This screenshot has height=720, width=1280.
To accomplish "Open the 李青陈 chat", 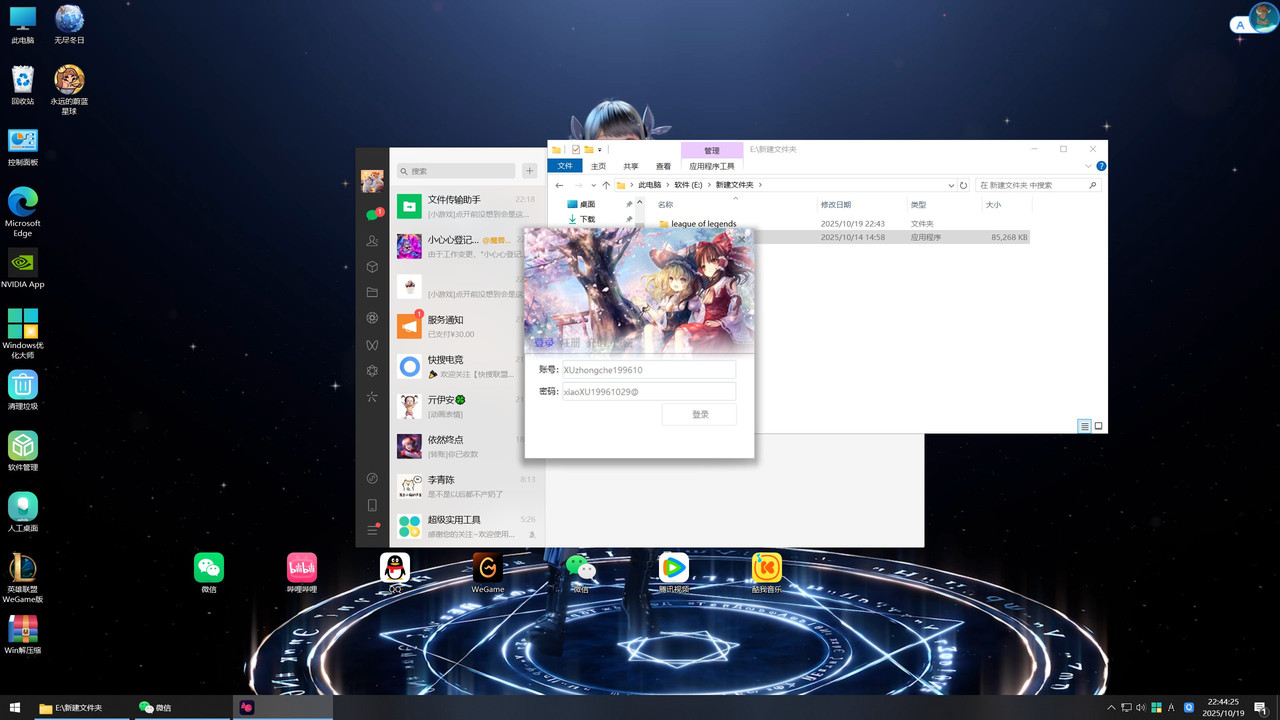I will [x=467, y=487].
